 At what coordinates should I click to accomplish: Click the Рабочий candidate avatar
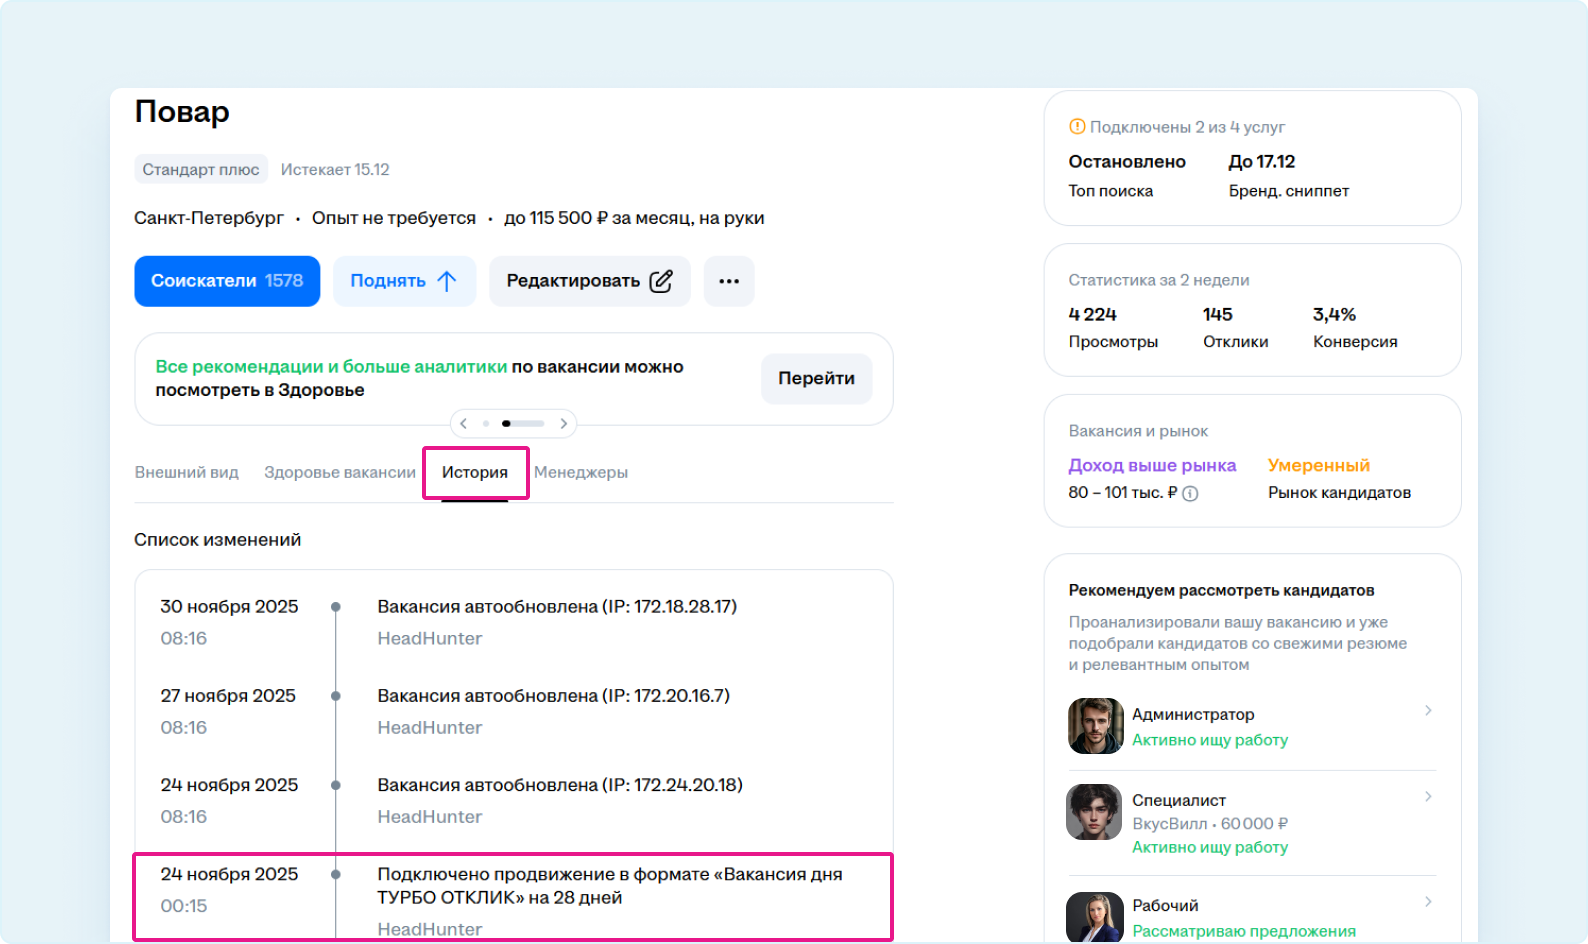point(1094,917)
